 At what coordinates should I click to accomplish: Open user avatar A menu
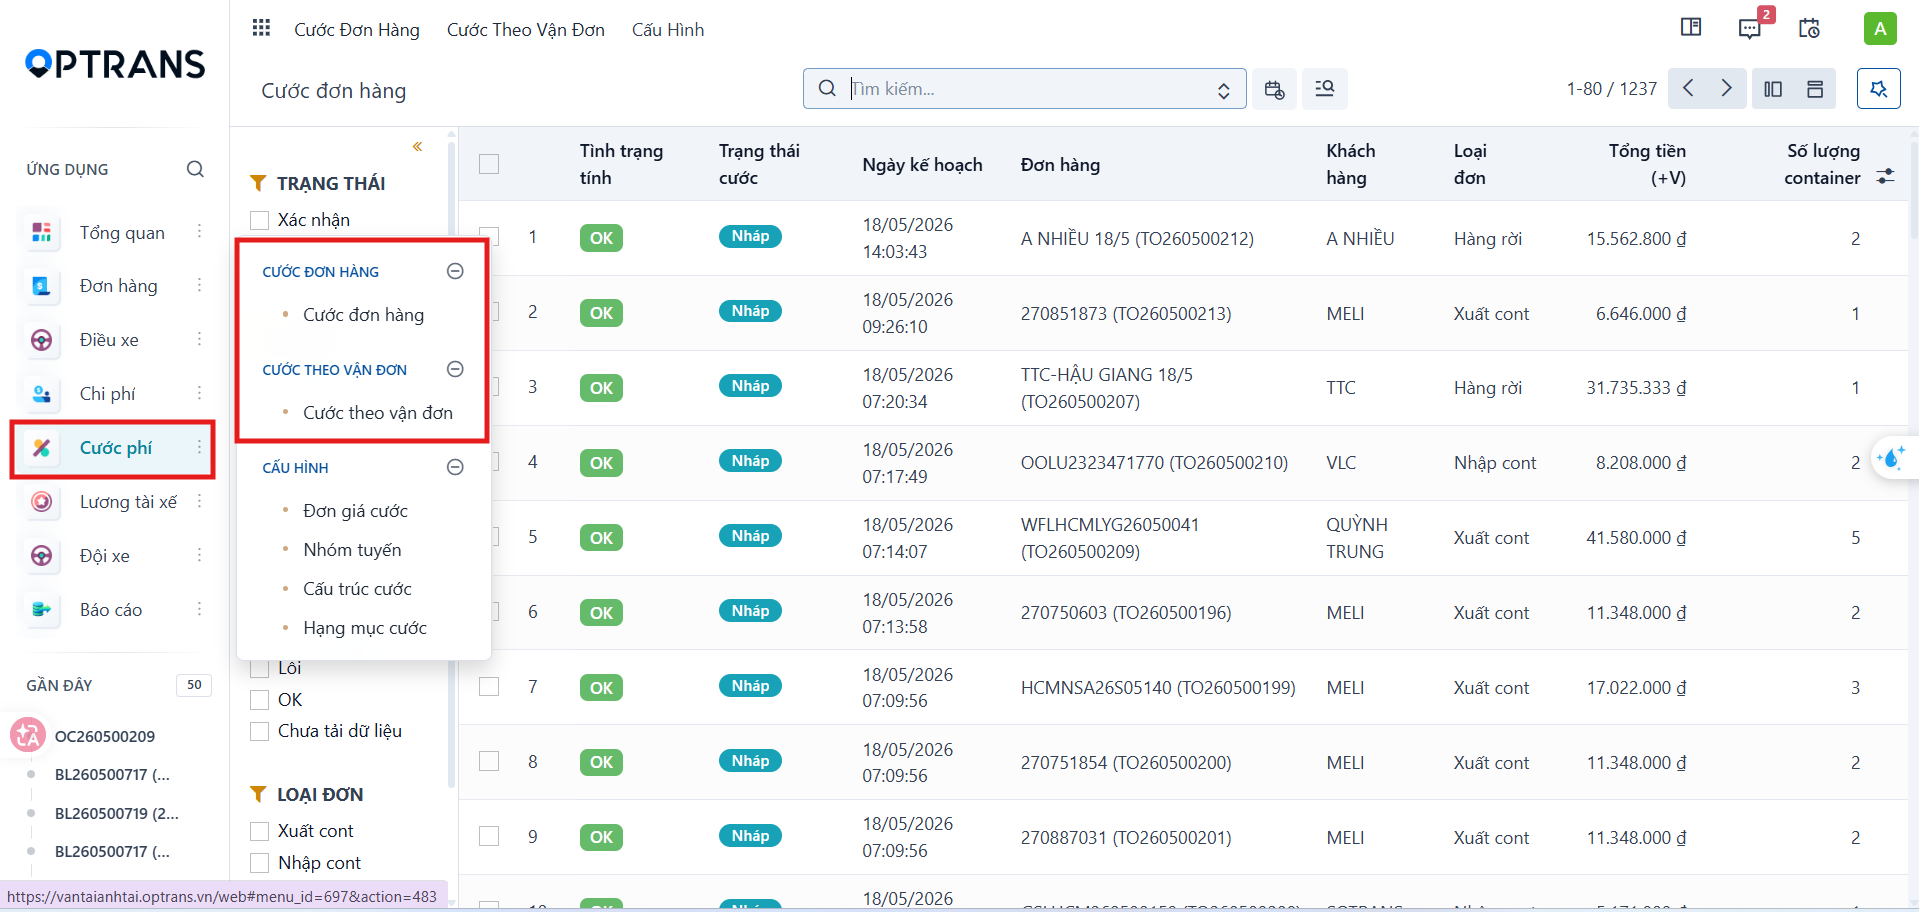pyautogui.click(x=1880, y=28)
